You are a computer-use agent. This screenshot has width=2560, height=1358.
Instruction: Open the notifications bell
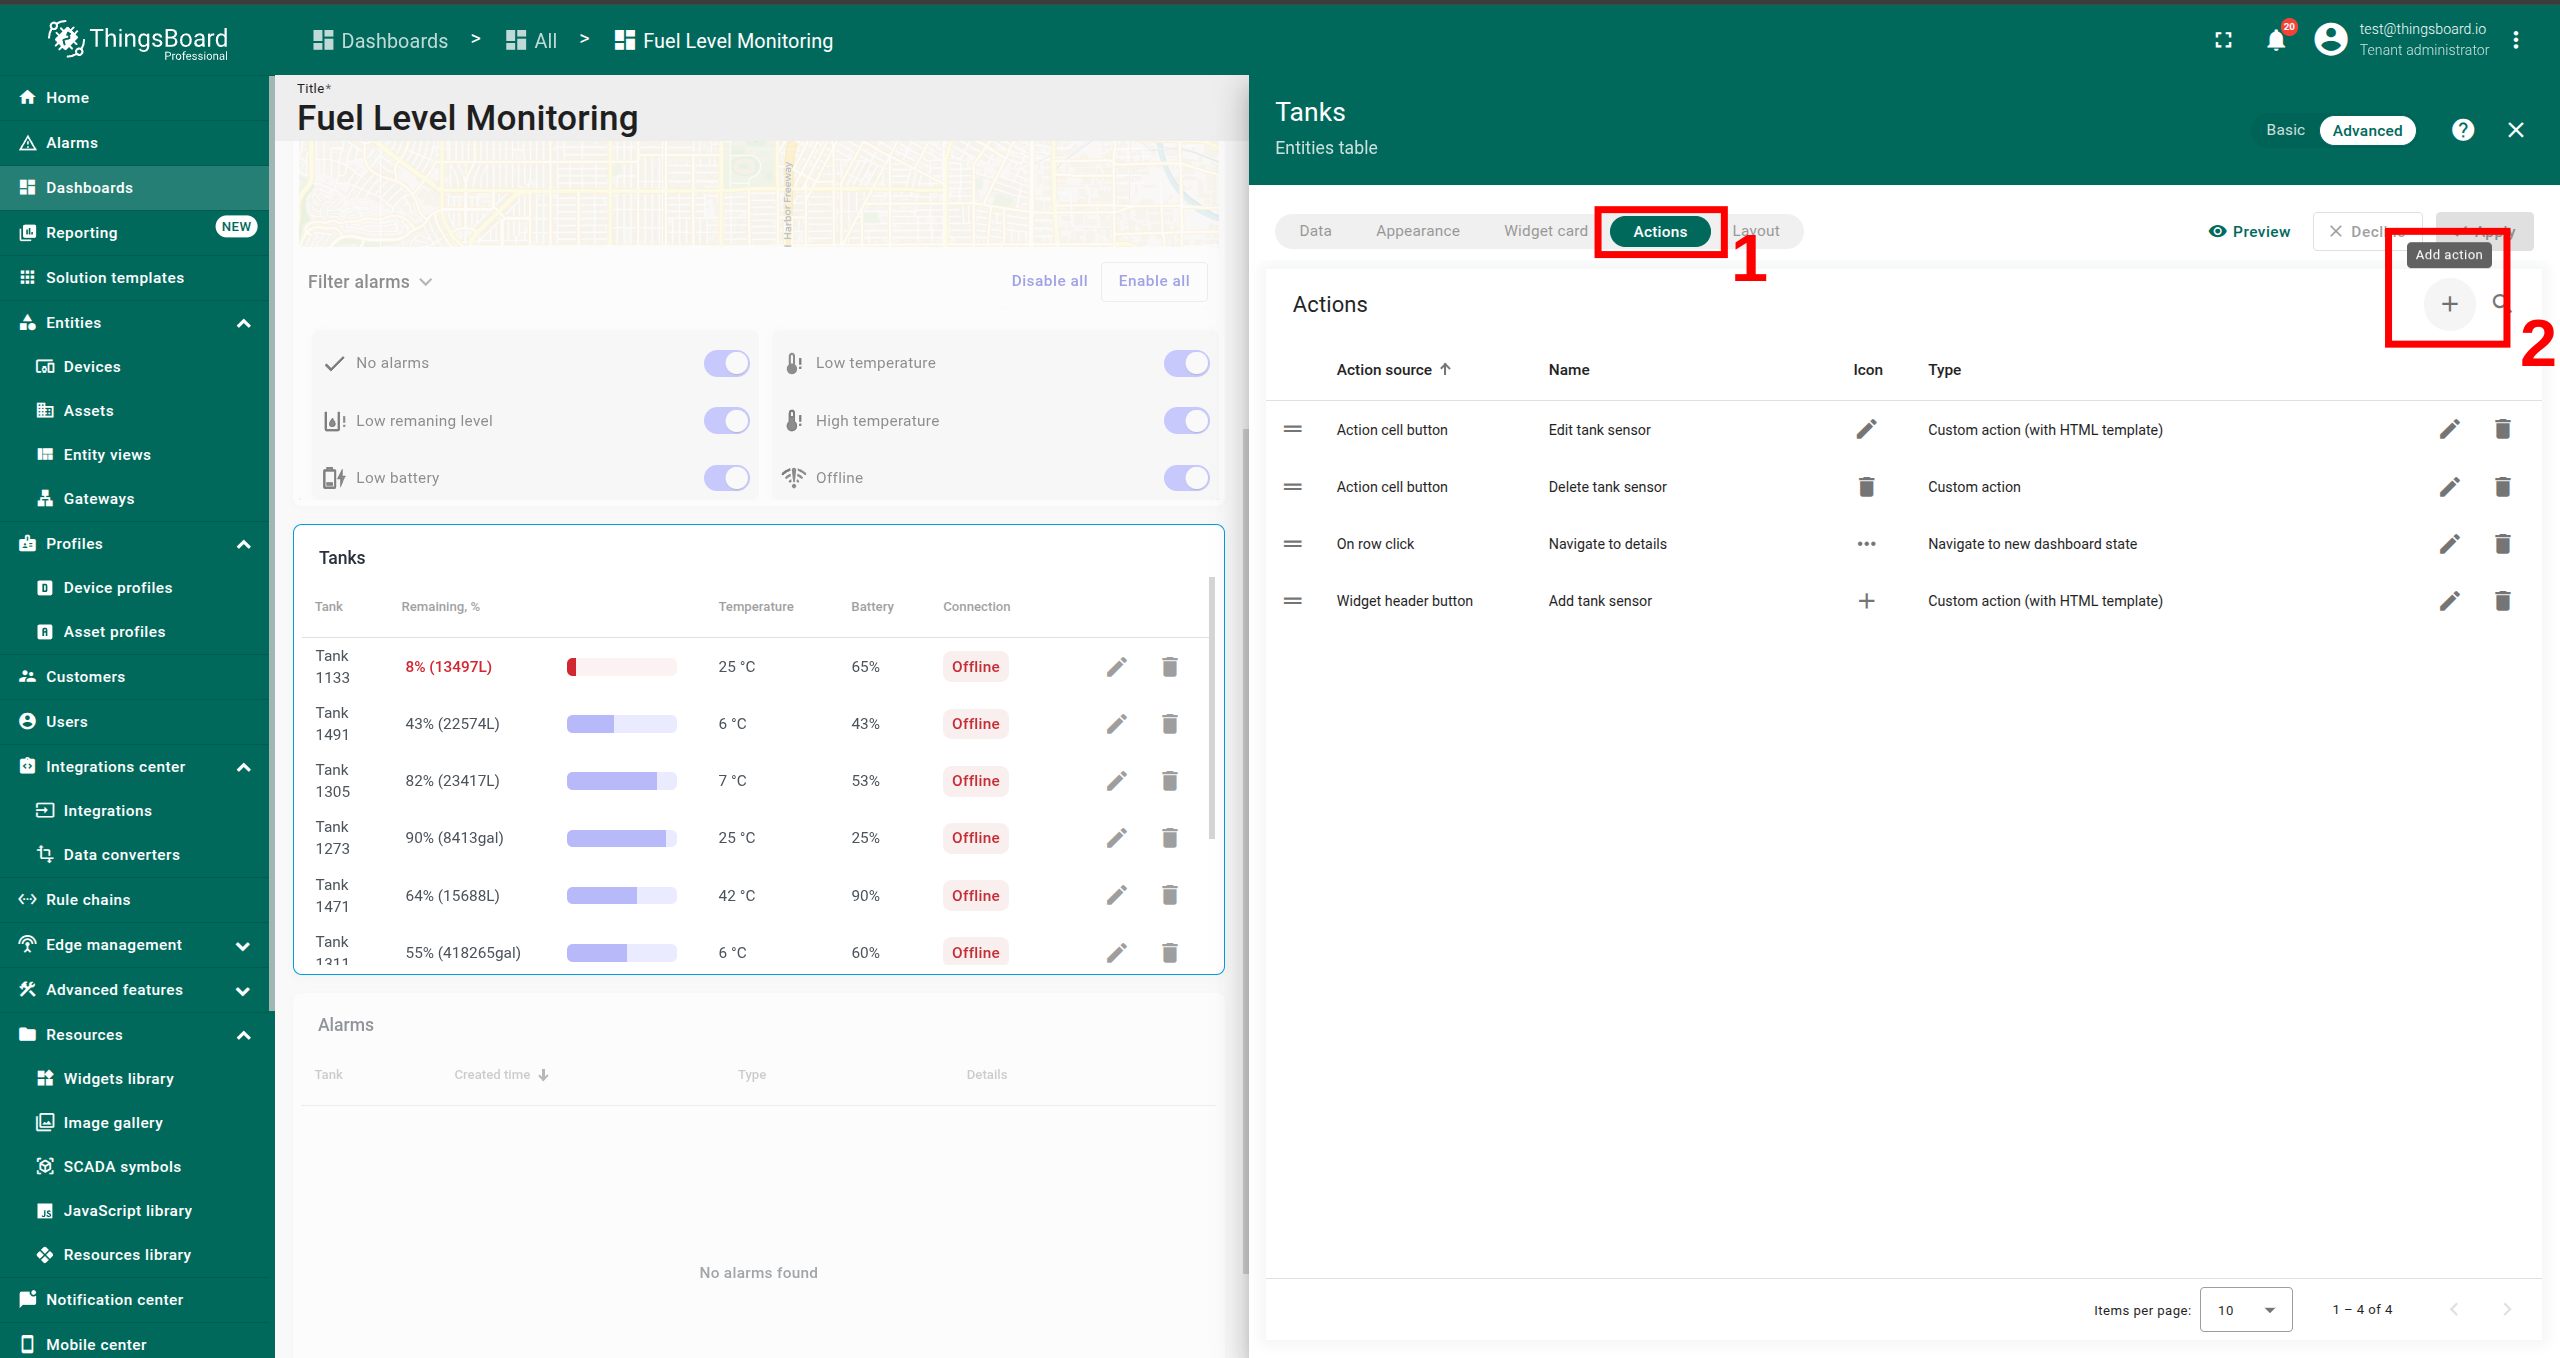[x=2276, y=41]
